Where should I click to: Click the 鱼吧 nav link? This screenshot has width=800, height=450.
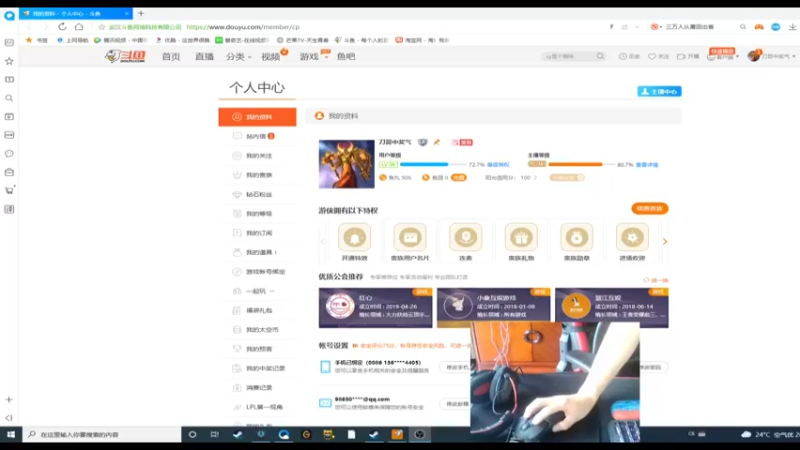click(x=346, y=57)
